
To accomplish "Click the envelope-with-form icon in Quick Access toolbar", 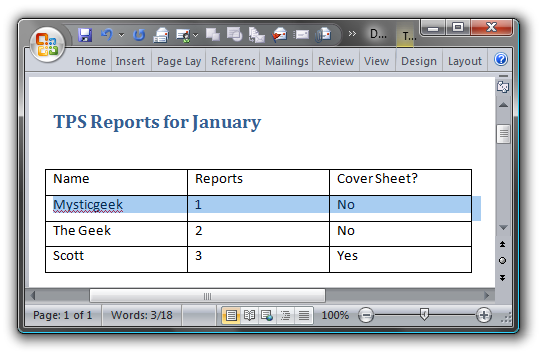I will click(161, 35).
